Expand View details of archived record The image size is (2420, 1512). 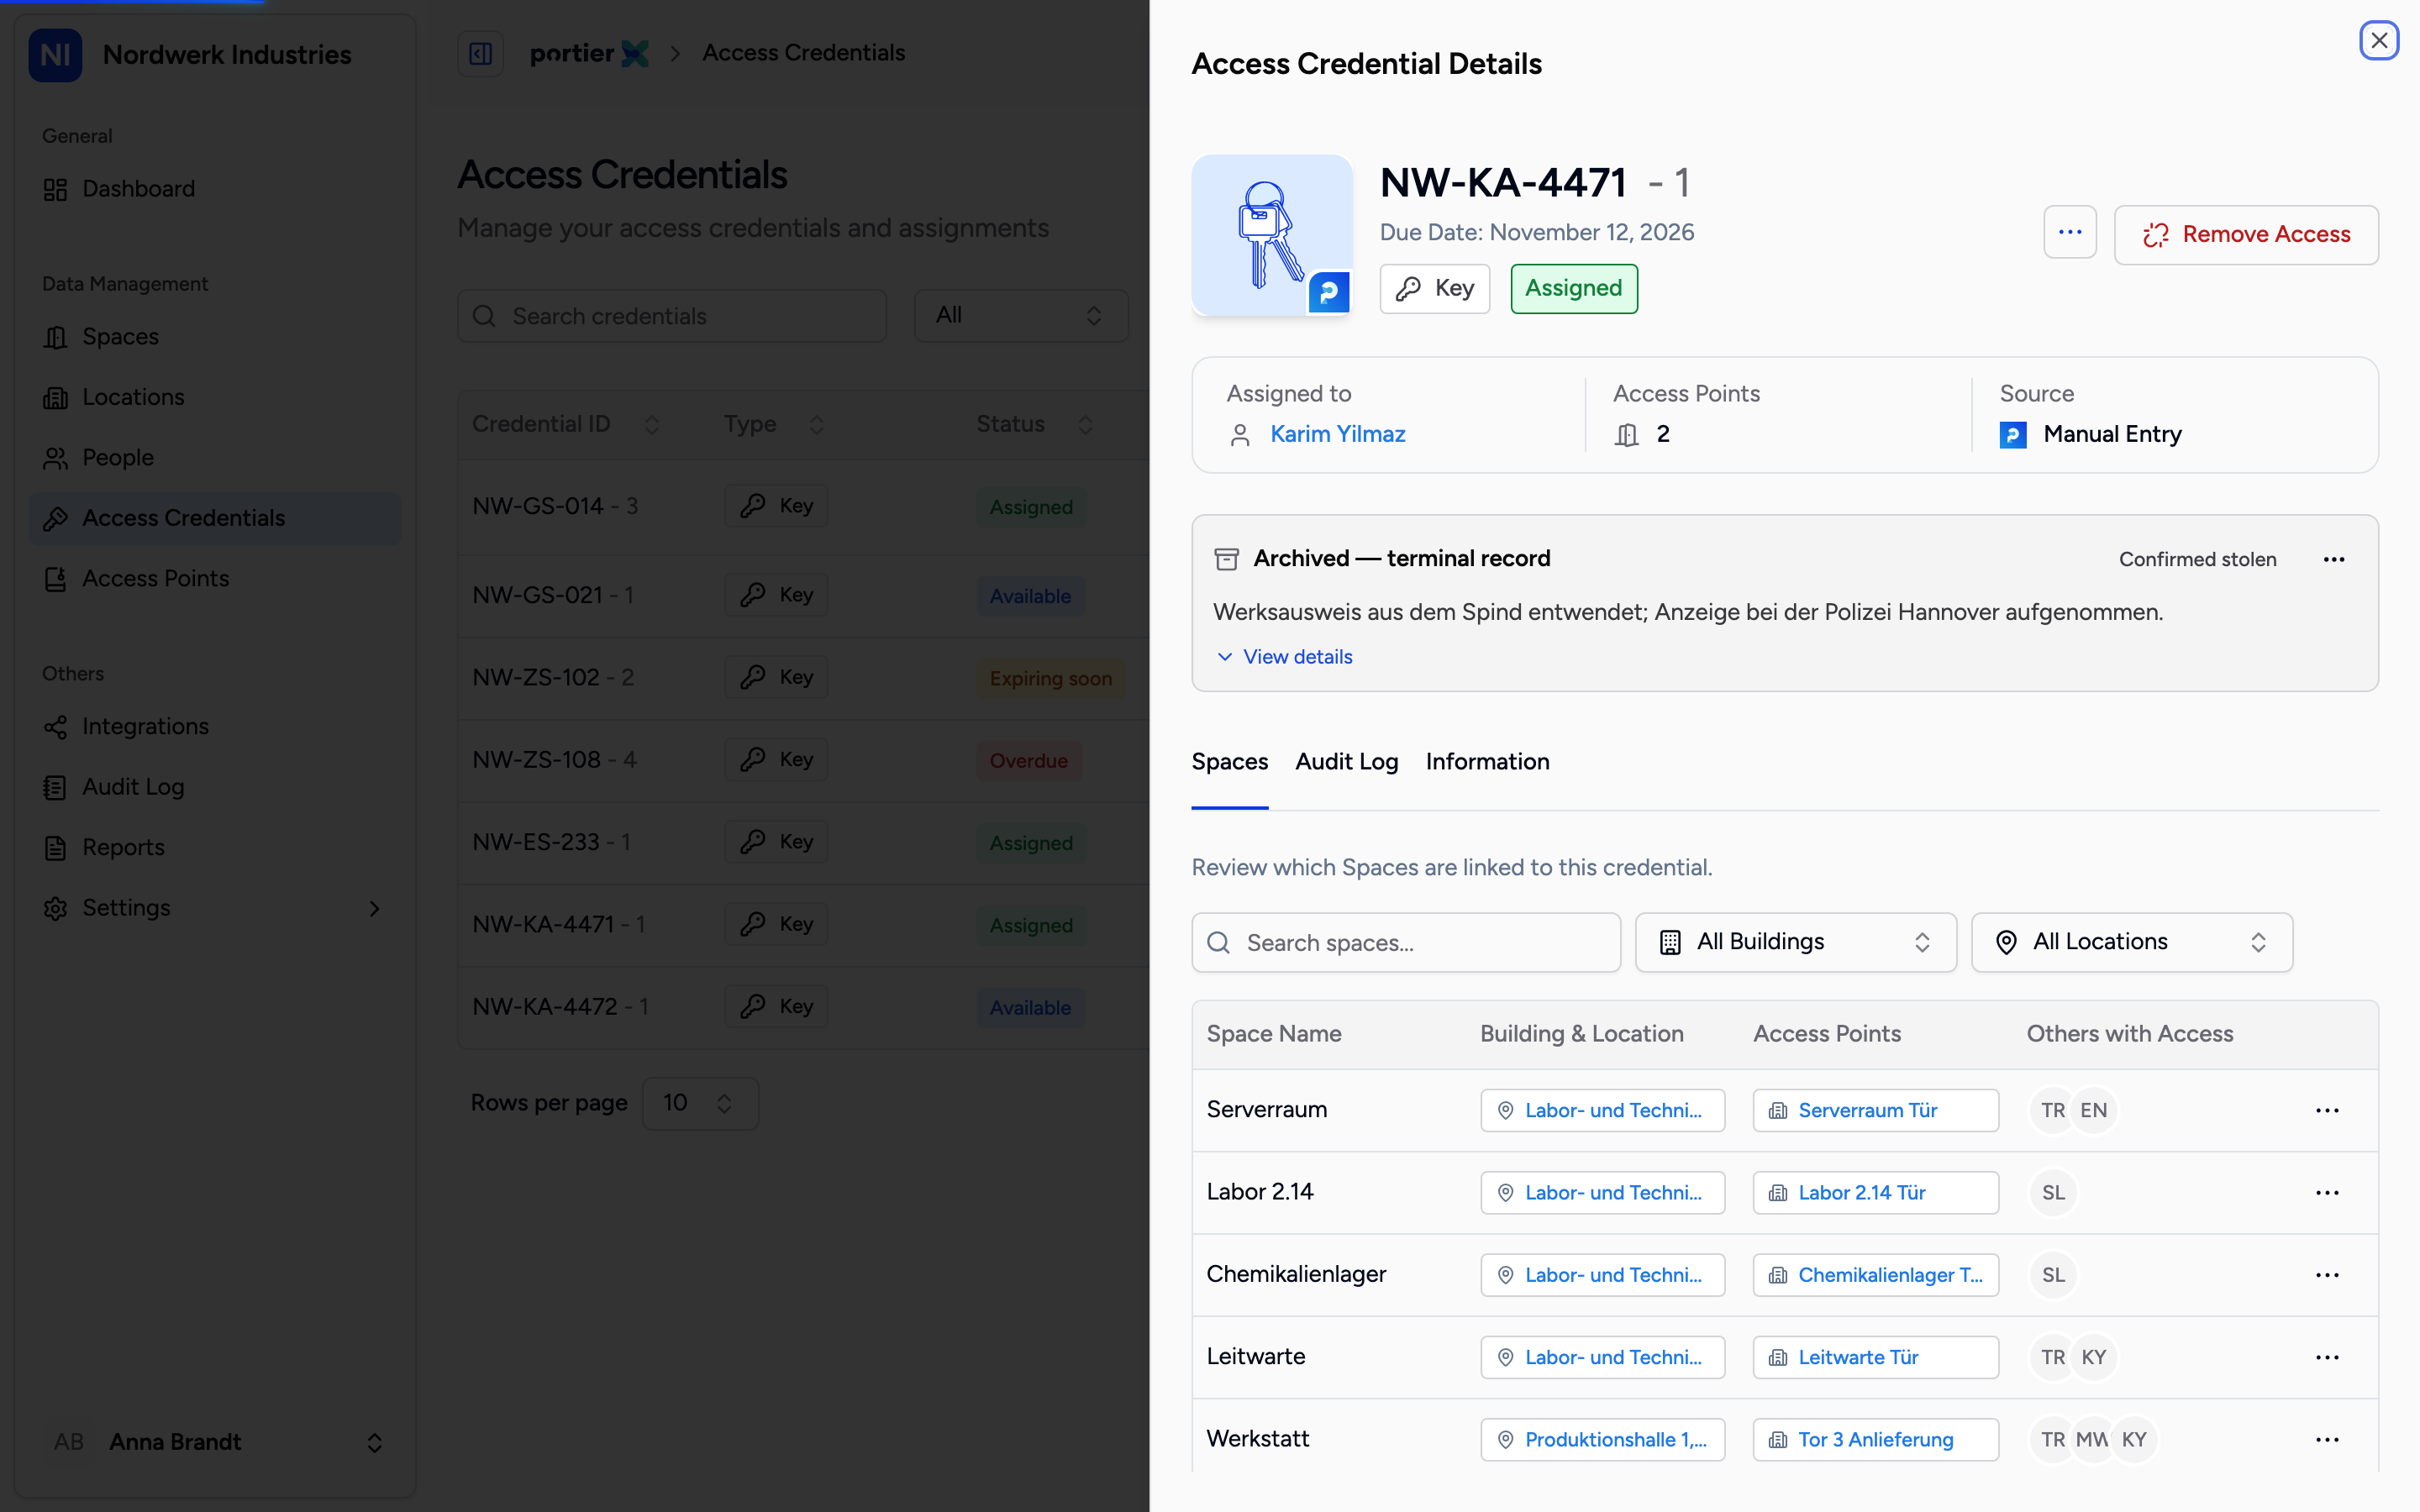tap(1284, 657)
